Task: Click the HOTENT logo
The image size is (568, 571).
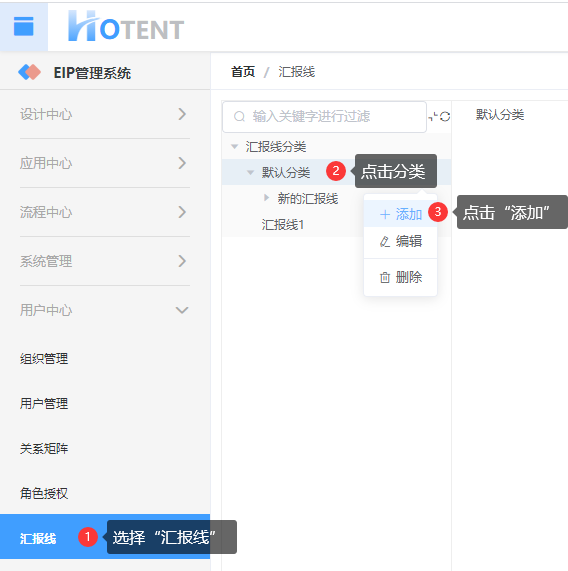Action: (x=126, y=26)
